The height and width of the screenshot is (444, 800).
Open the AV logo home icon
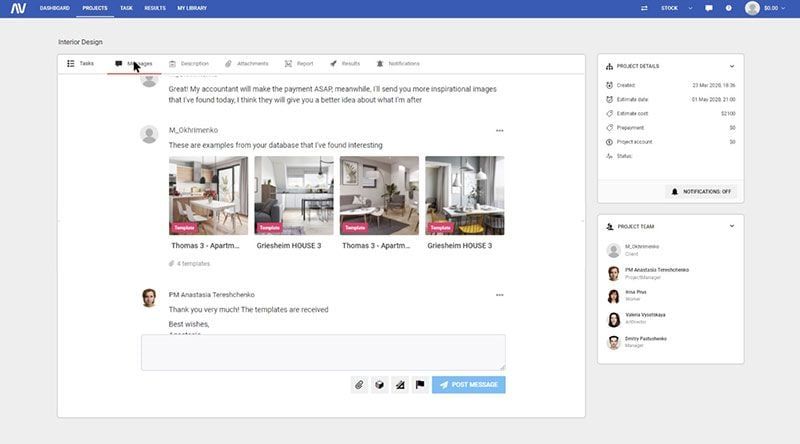tap(17, 8)
